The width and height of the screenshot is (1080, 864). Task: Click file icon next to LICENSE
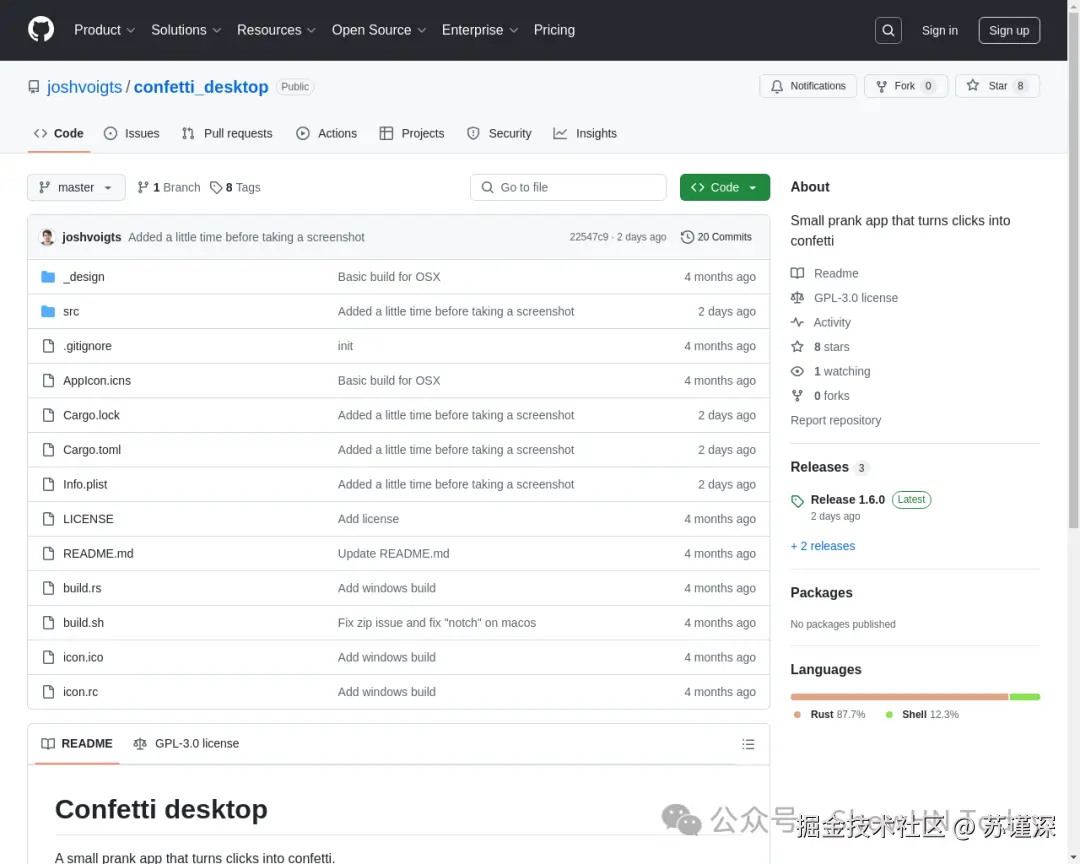(48, 519)
